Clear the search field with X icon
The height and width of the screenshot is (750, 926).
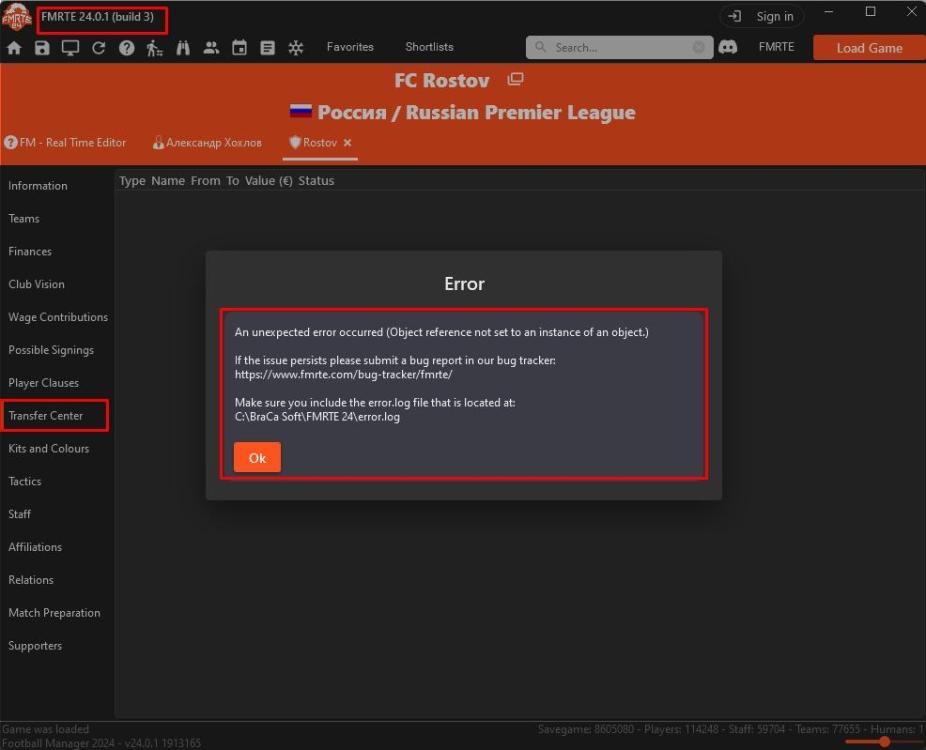[699, 47]
